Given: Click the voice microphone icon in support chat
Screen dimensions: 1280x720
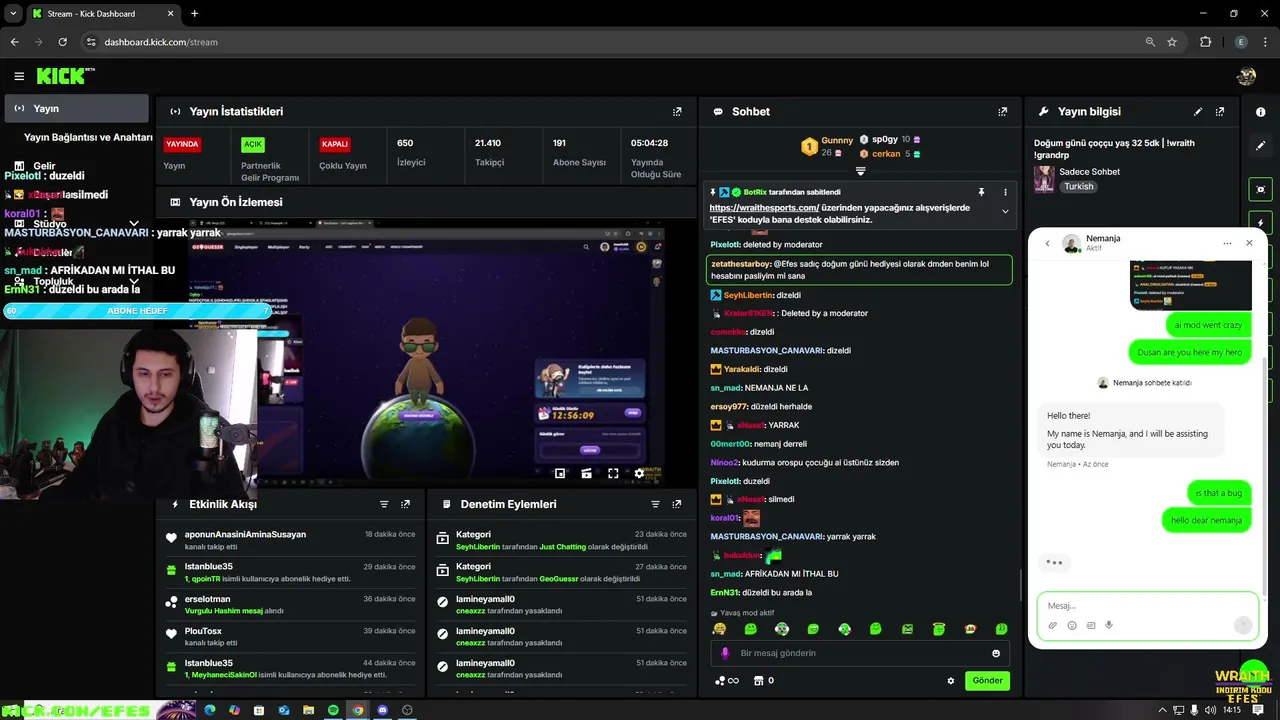Looking at the screenshot, I should [1109, 626].
